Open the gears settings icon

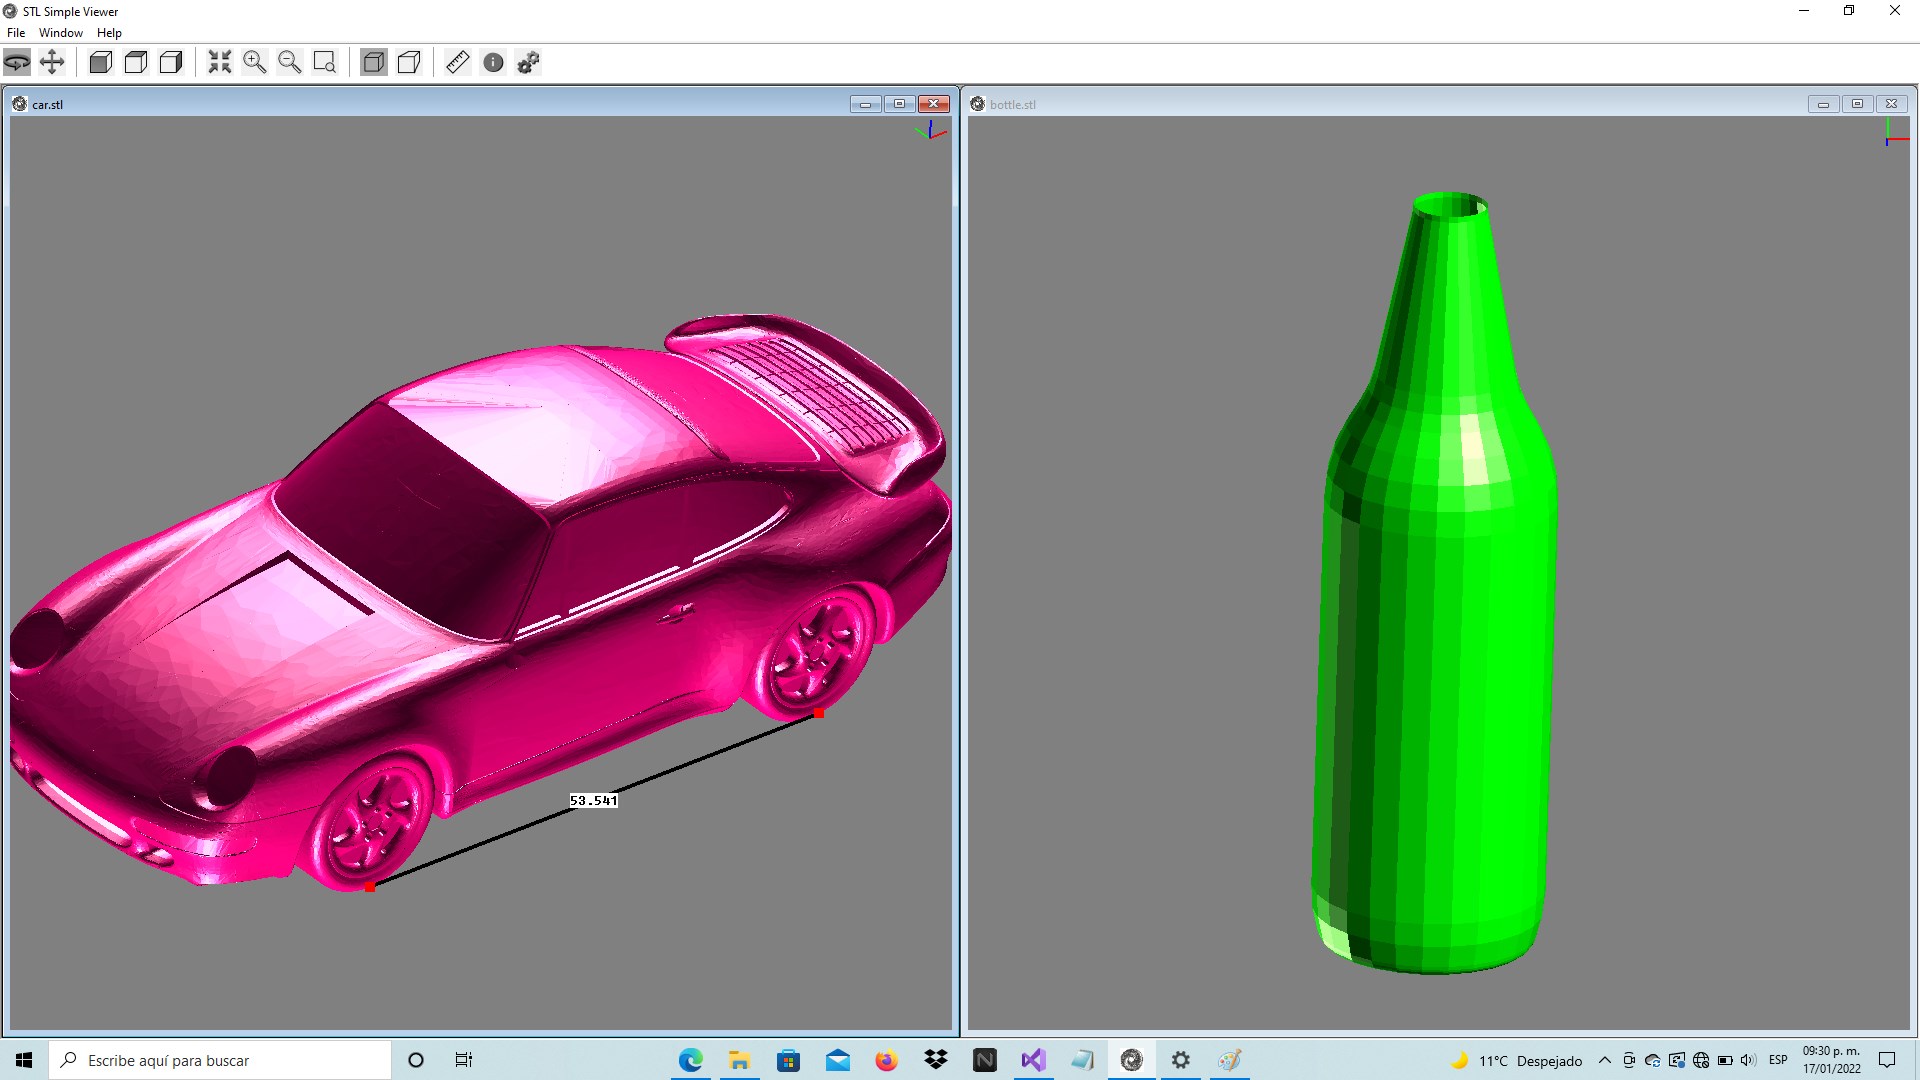[x=529, y=62]
